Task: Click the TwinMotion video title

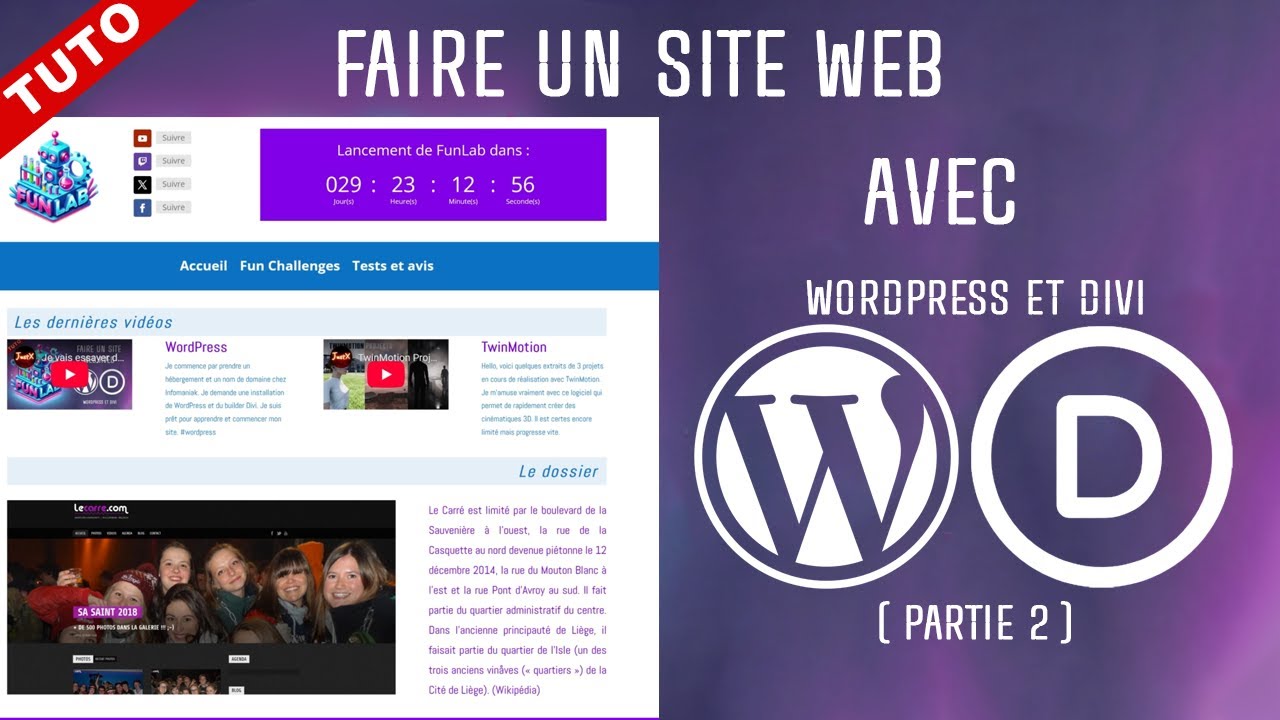Action: 514,347
